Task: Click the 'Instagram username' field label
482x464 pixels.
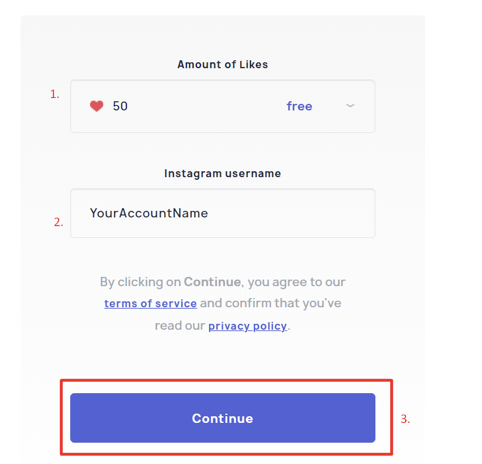Action: [223, 173]
